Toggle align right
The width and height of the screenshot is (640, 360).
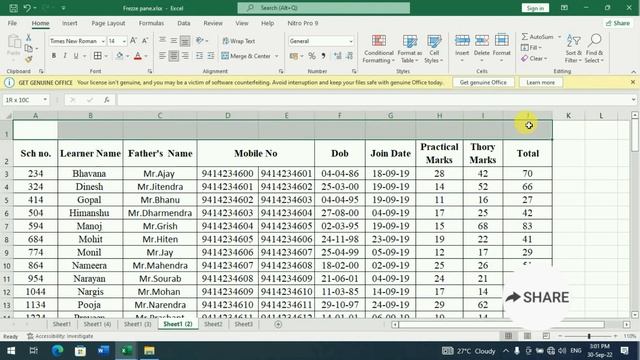(x=185, y=56)
